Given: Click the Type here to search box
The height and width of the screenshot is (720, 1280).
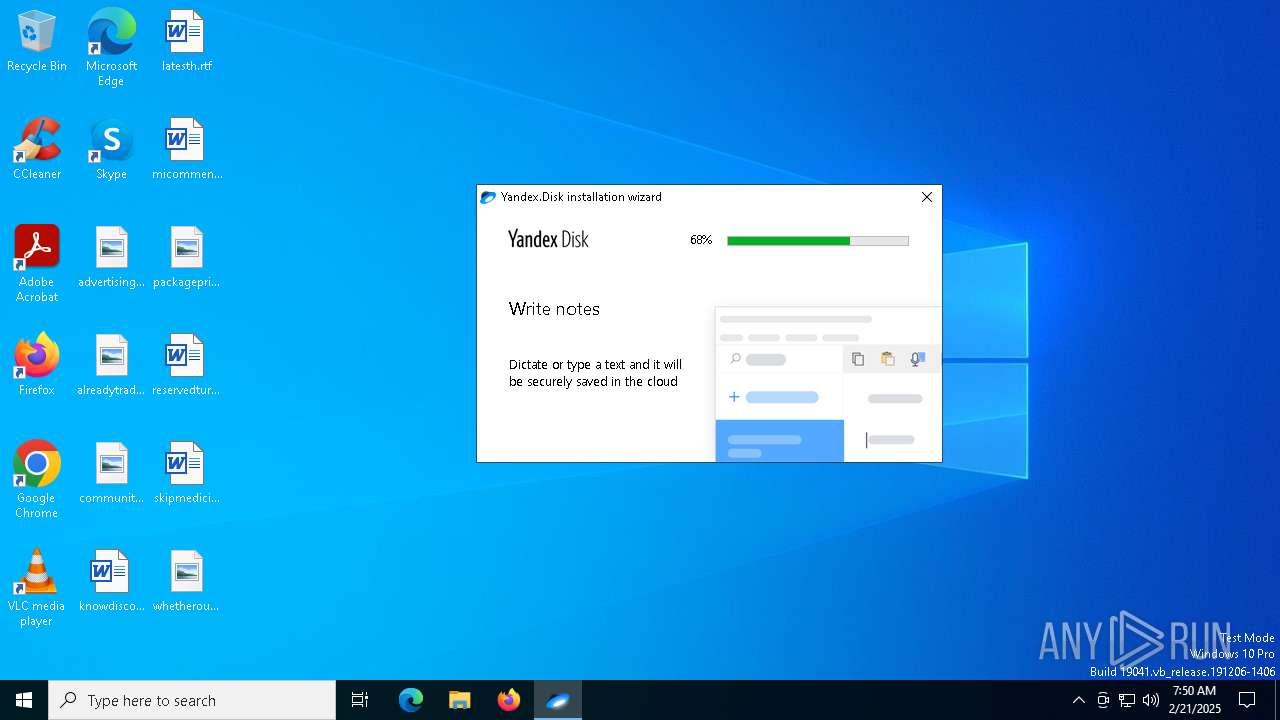Looking at the screenshot, I should (192, 700).
